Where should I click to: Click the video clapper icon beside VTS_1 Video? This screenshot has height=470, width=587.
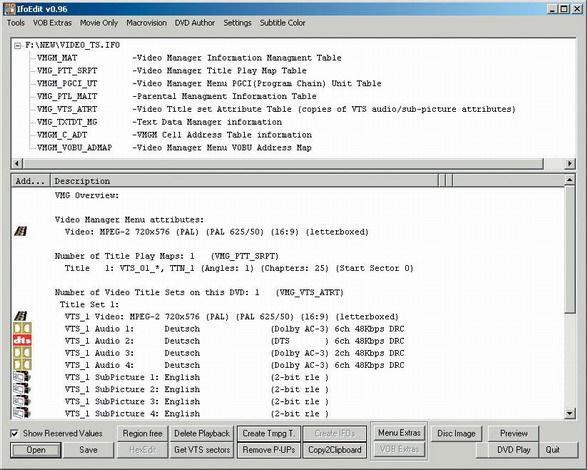pos(21,316)
